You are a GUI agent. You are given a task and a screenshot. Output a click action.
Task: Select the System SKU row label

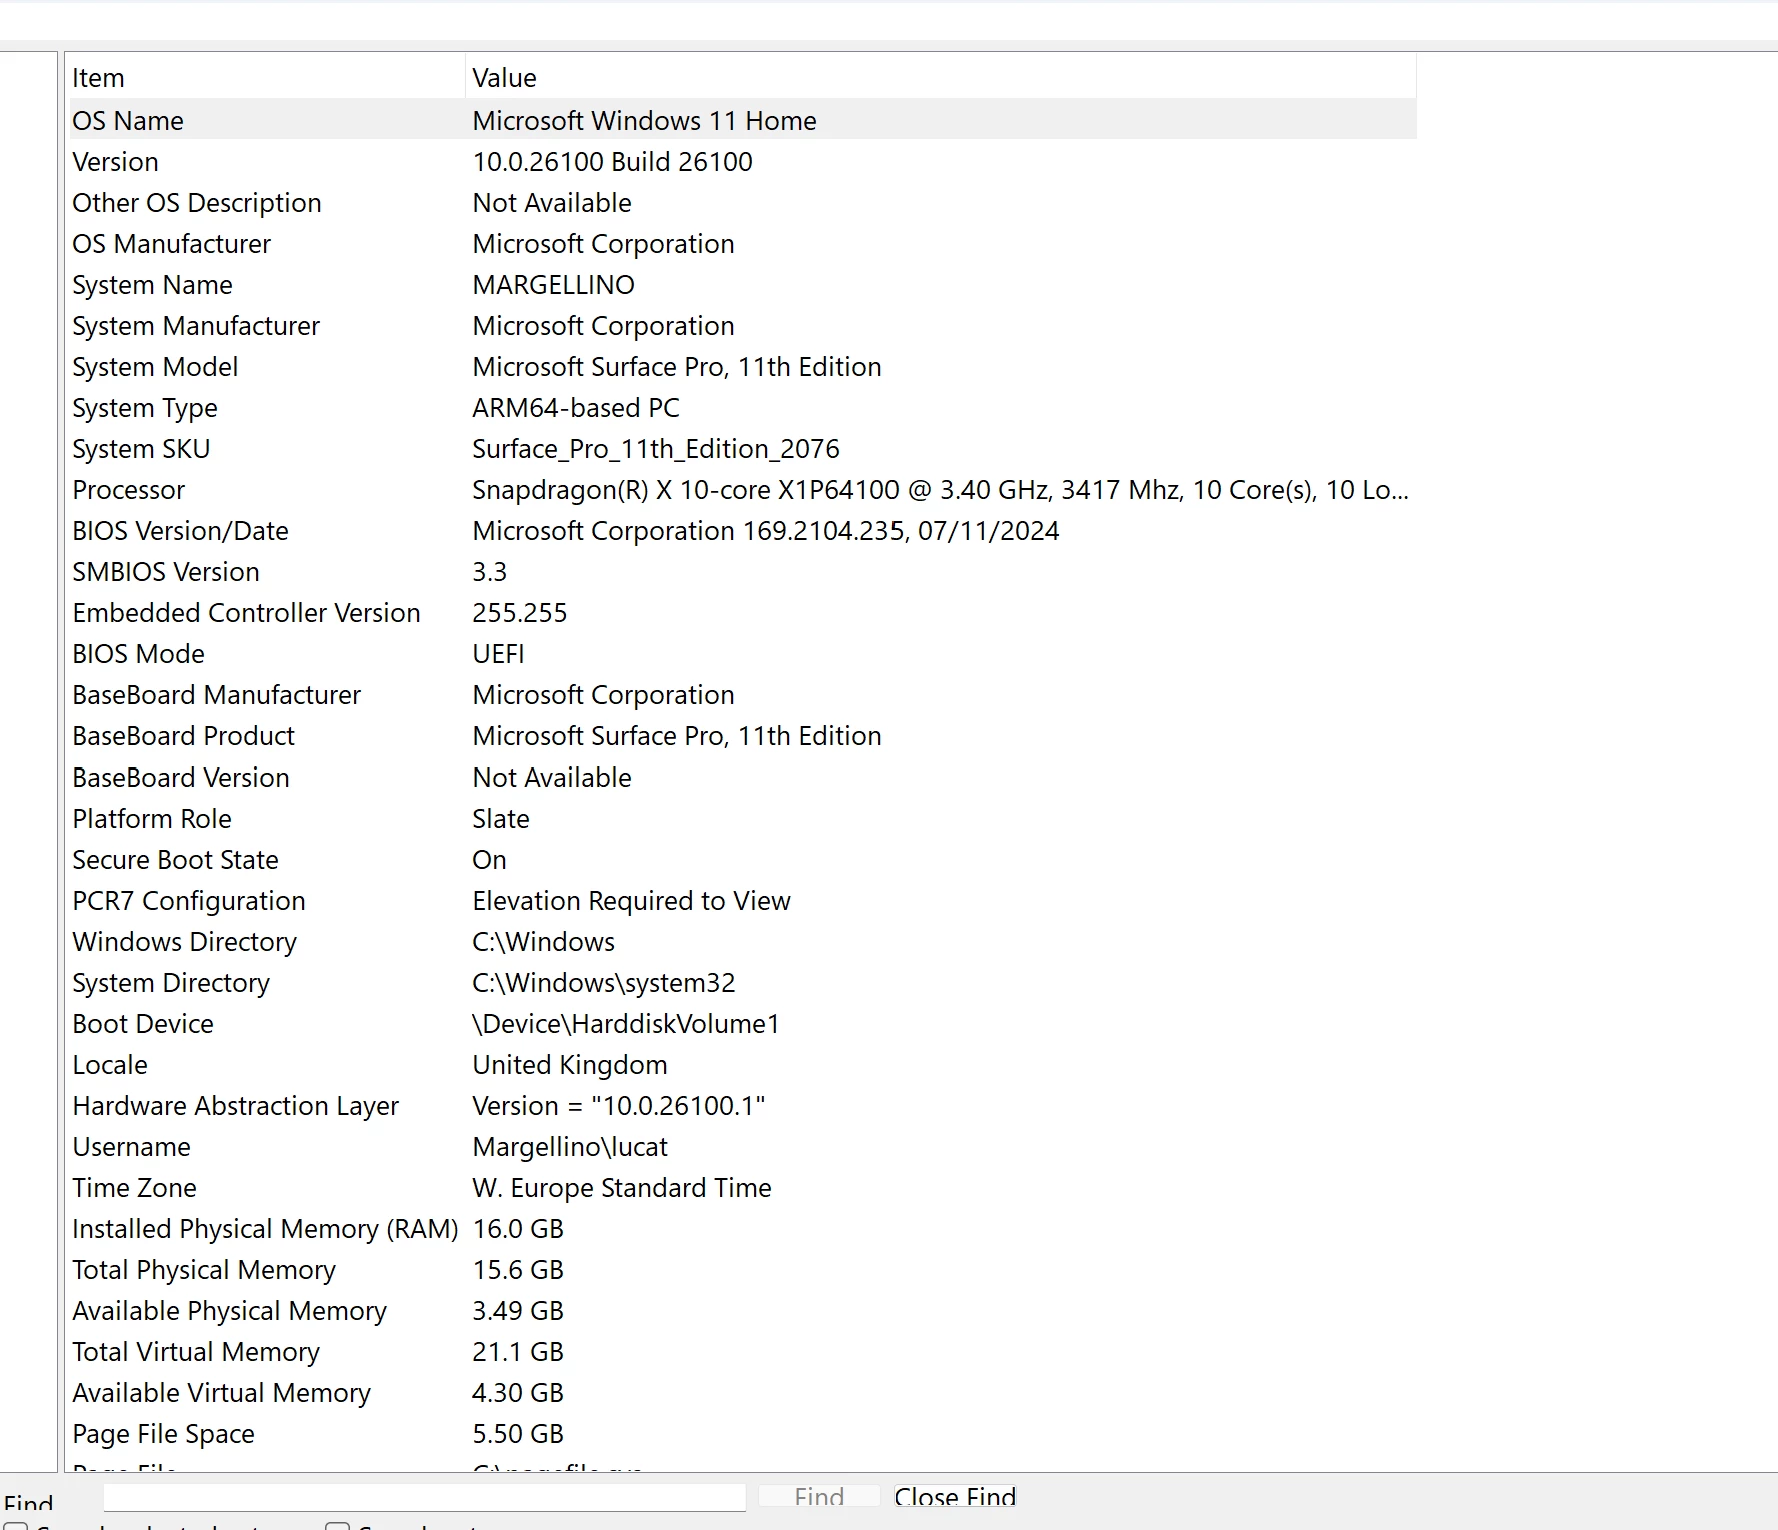click(141, 449)
